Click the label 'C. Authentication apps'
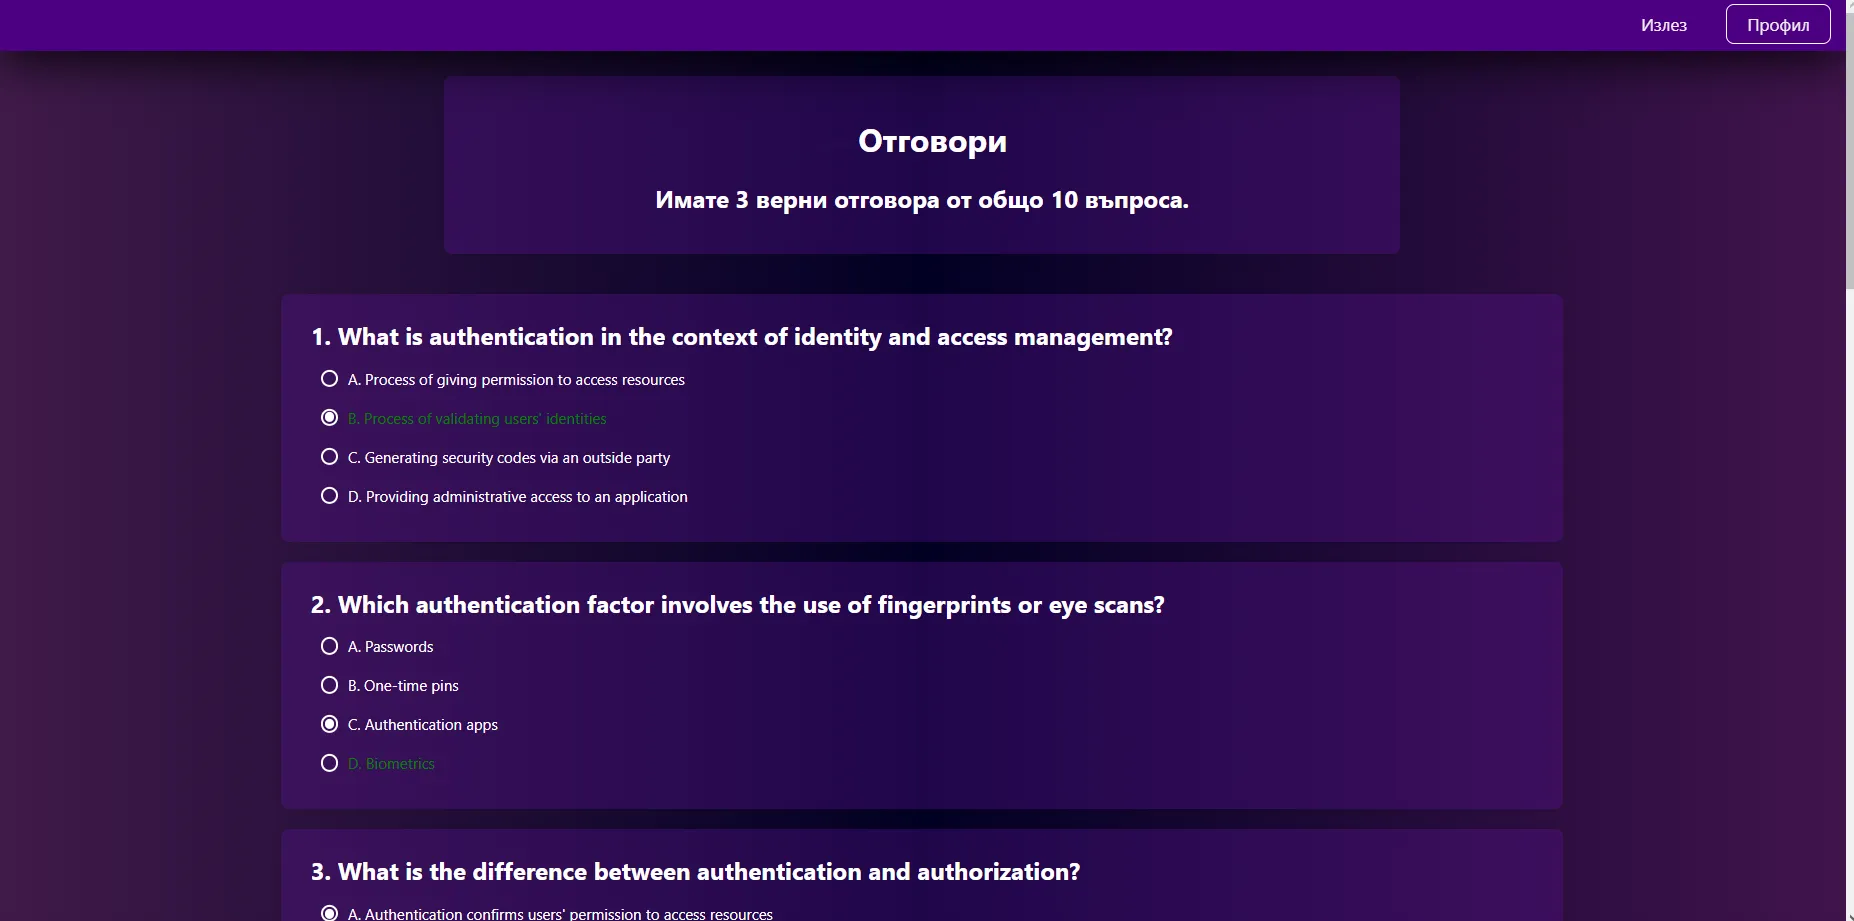Screen dimensions: 1854x921 tap(423, 725)
